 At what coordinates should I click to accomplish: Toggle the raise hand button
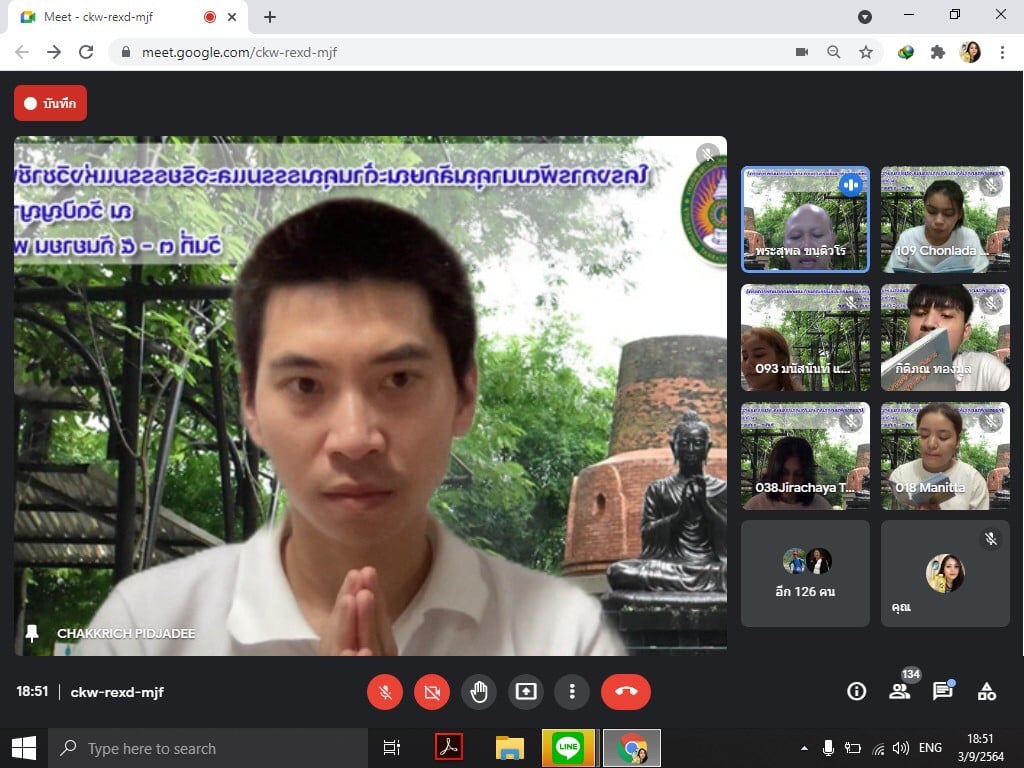click(x=479, y=691)
